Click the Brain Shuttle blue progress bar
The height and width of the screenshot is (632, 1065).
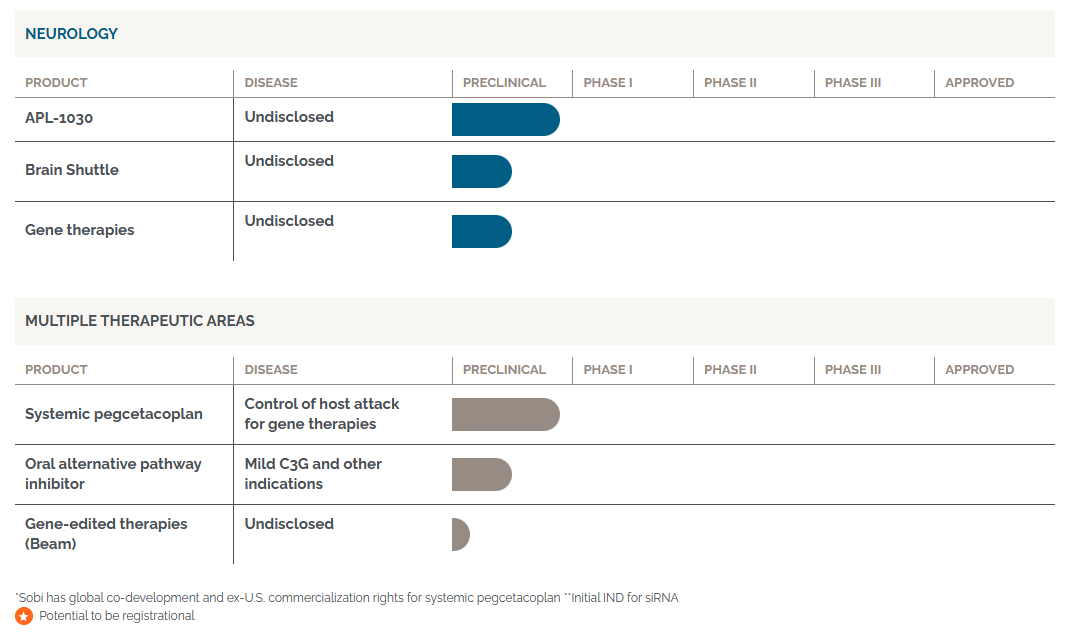tap(481, 171)
